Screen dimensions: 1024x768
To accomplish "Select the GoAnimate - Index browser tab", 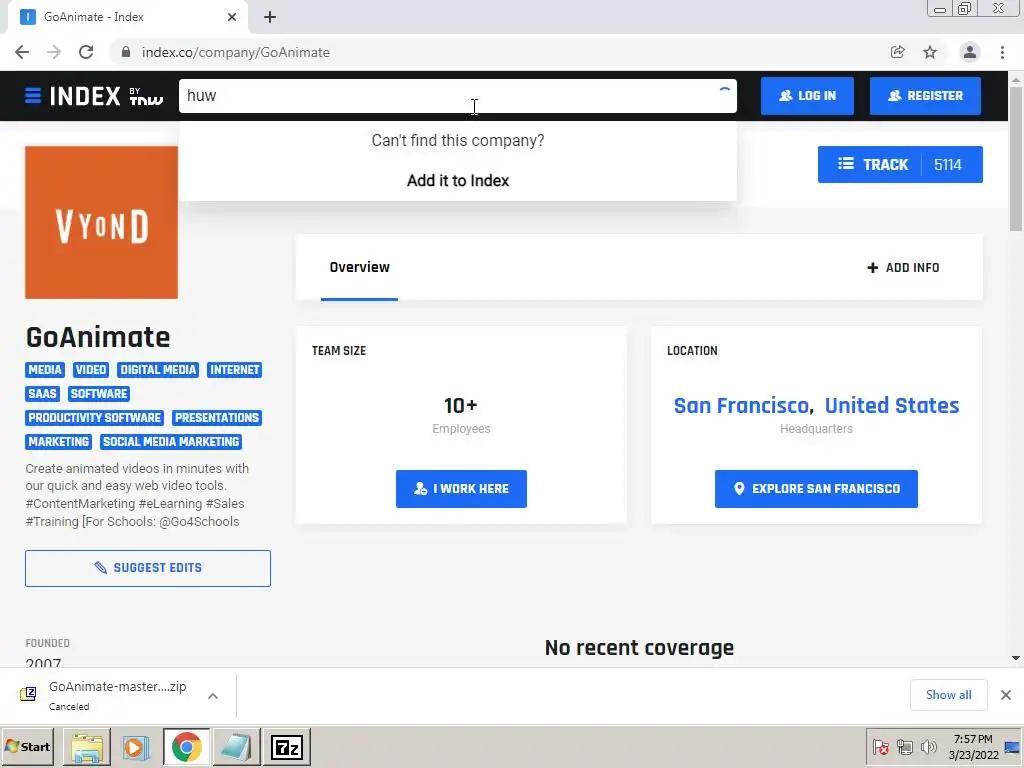I will pos(127,17).
